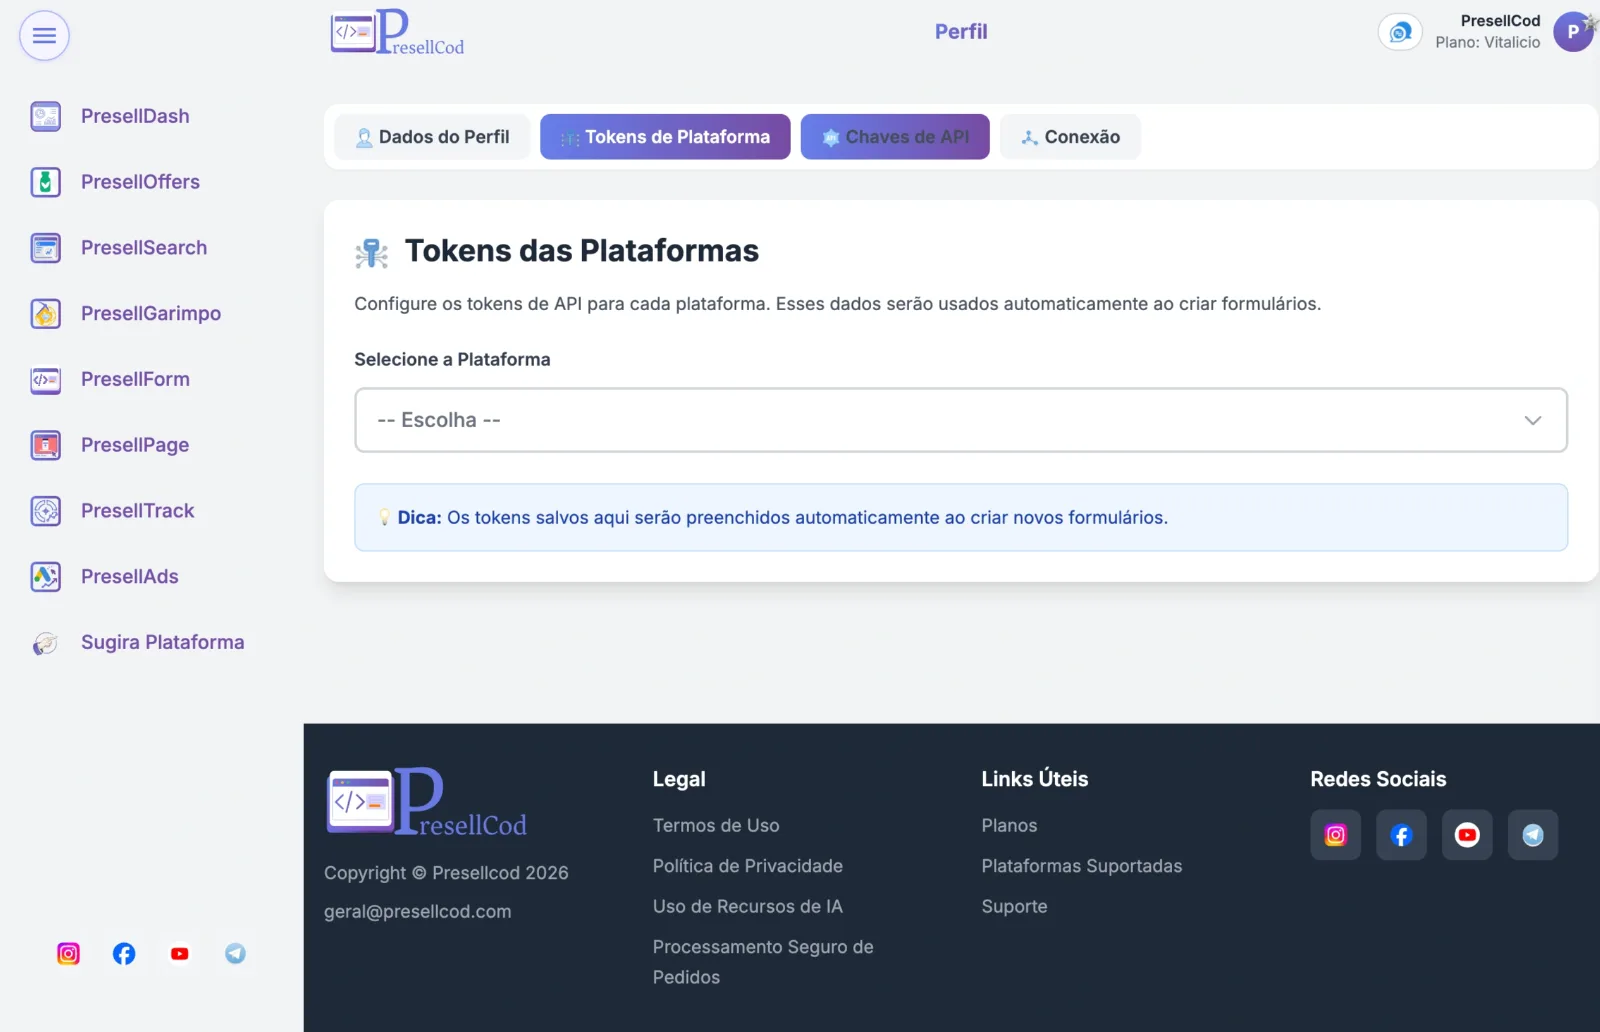Open the Chaves de API tab
This screenshot has height=1032, width=1600.
(895, 137)
